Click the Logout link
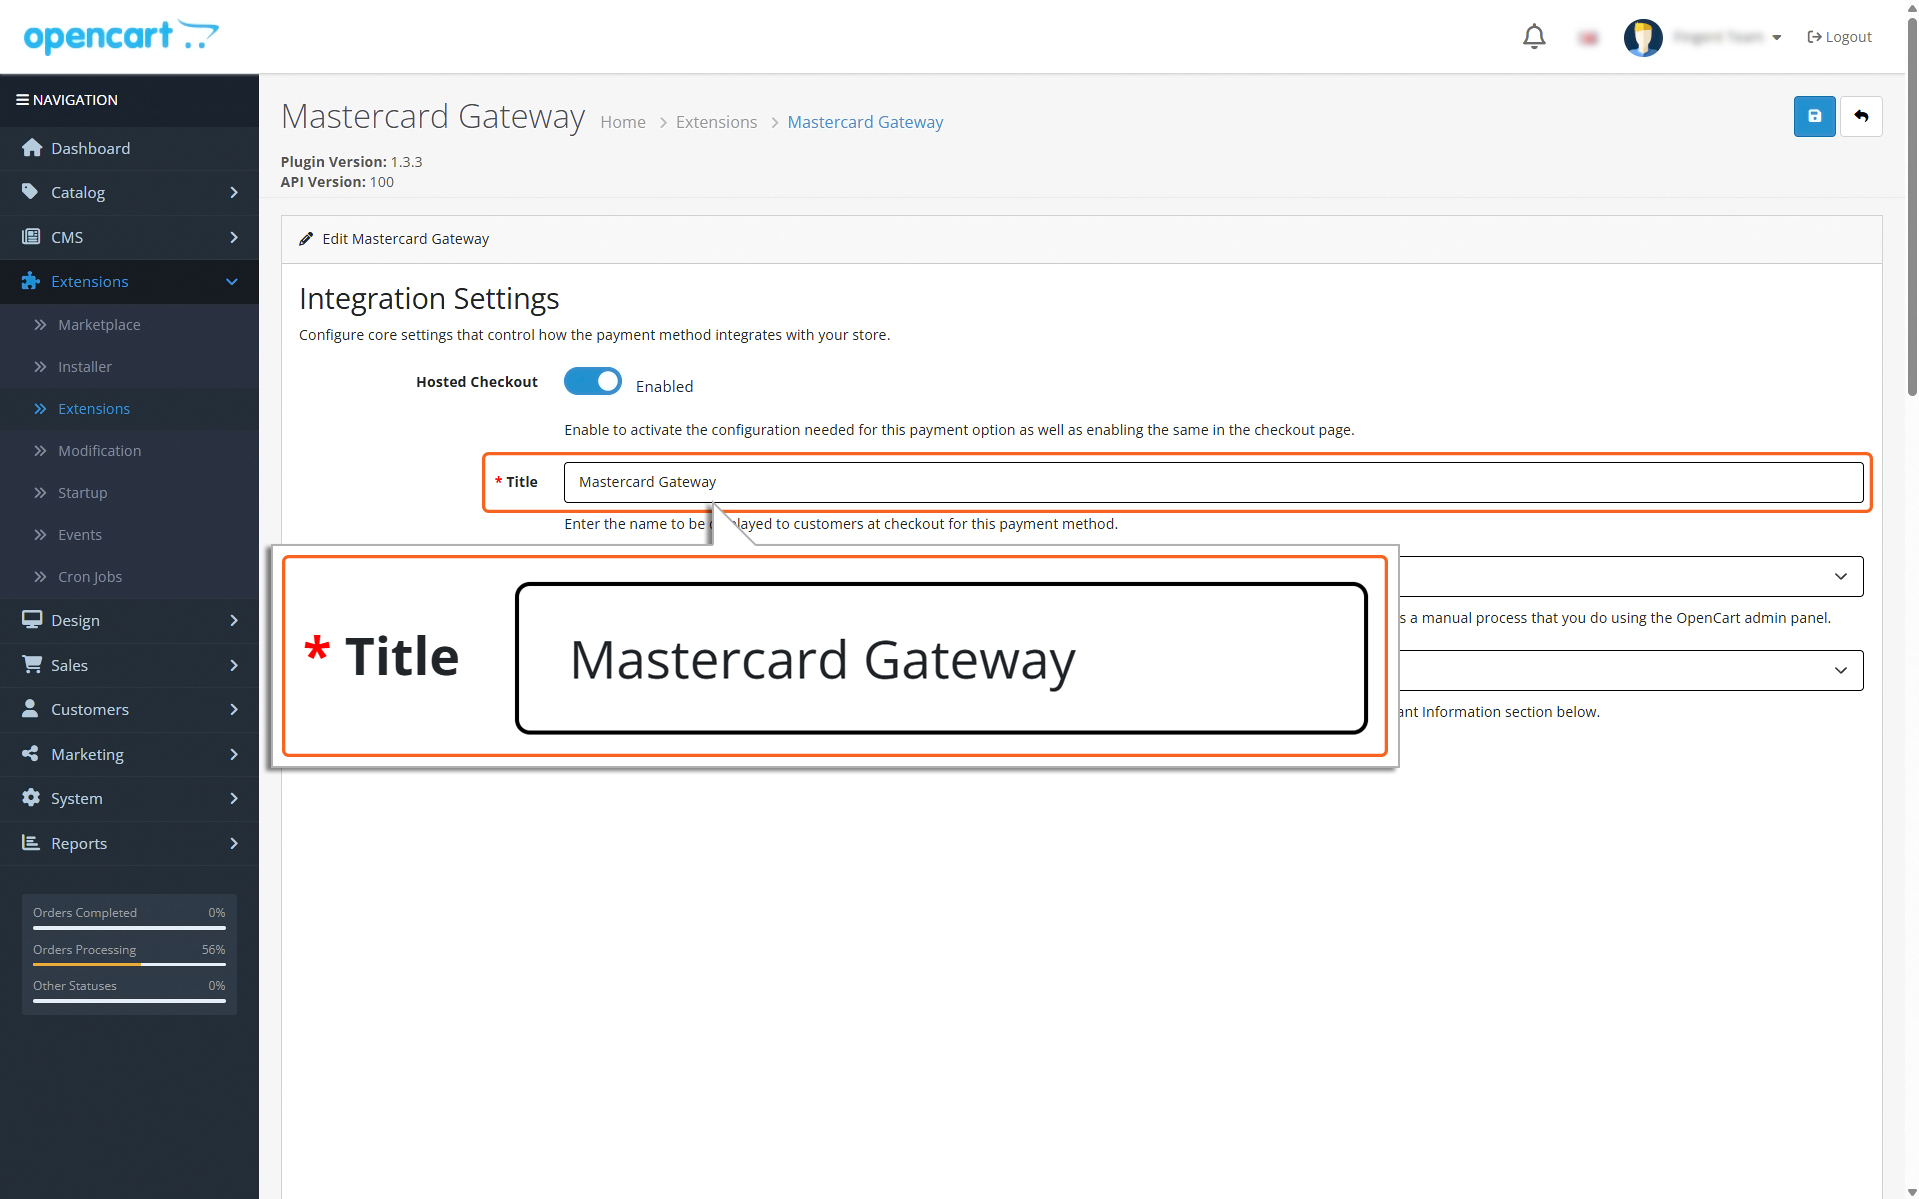 pos(1839,37)
